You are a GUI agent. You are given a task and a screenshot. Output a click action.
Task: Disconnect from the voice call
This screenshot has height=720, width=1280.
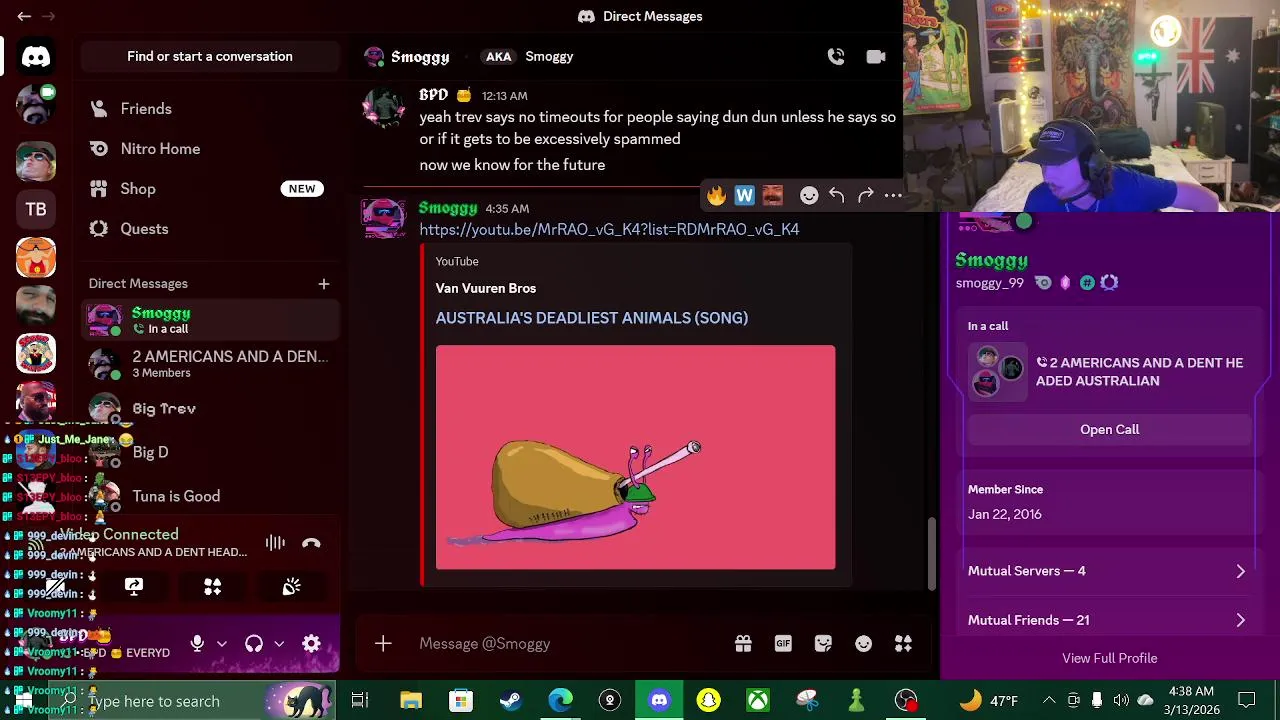coord(311,543)
